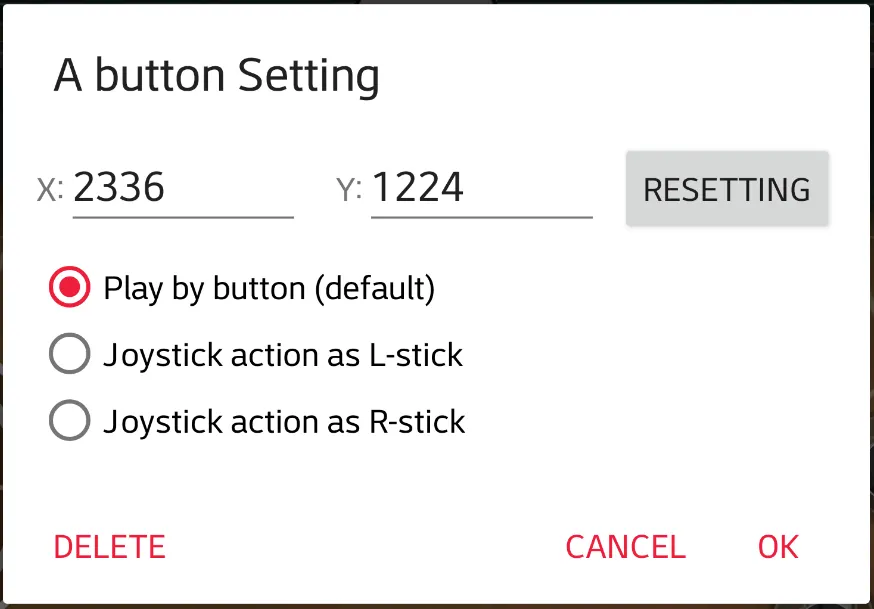This screenshot has height=609, width=874.
Task: Enable Joystick action as R-stick radio button
Action: [x=69, y=421]
